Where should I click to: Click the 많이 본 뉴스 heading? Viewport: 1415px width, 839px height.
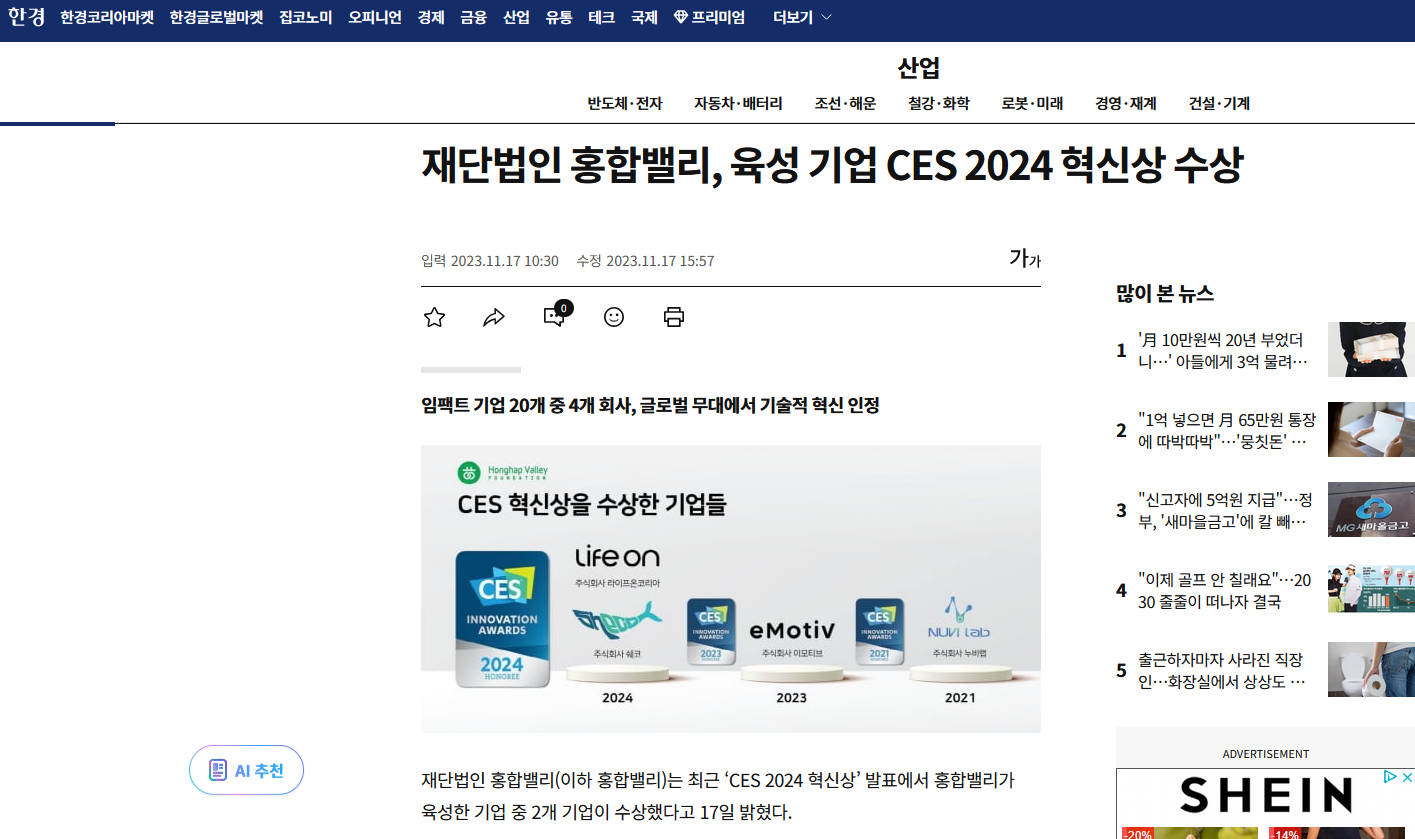pos(1165,293)
